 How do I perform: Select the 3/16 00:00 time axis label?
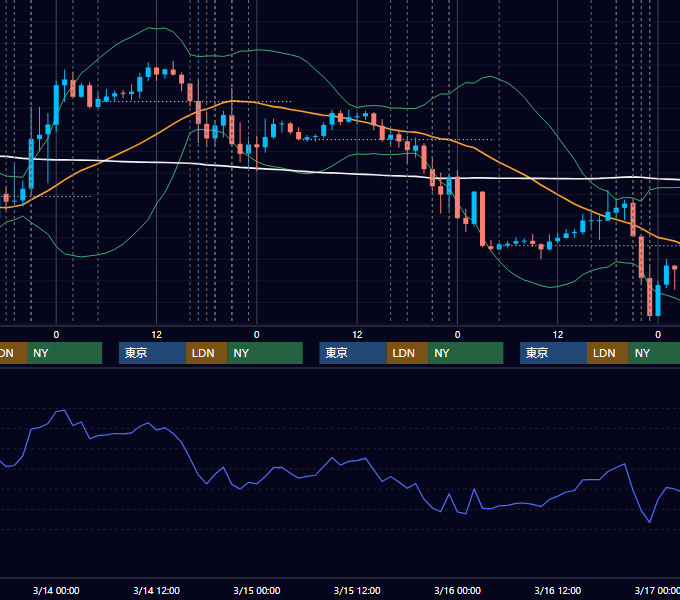pos(458,590)
